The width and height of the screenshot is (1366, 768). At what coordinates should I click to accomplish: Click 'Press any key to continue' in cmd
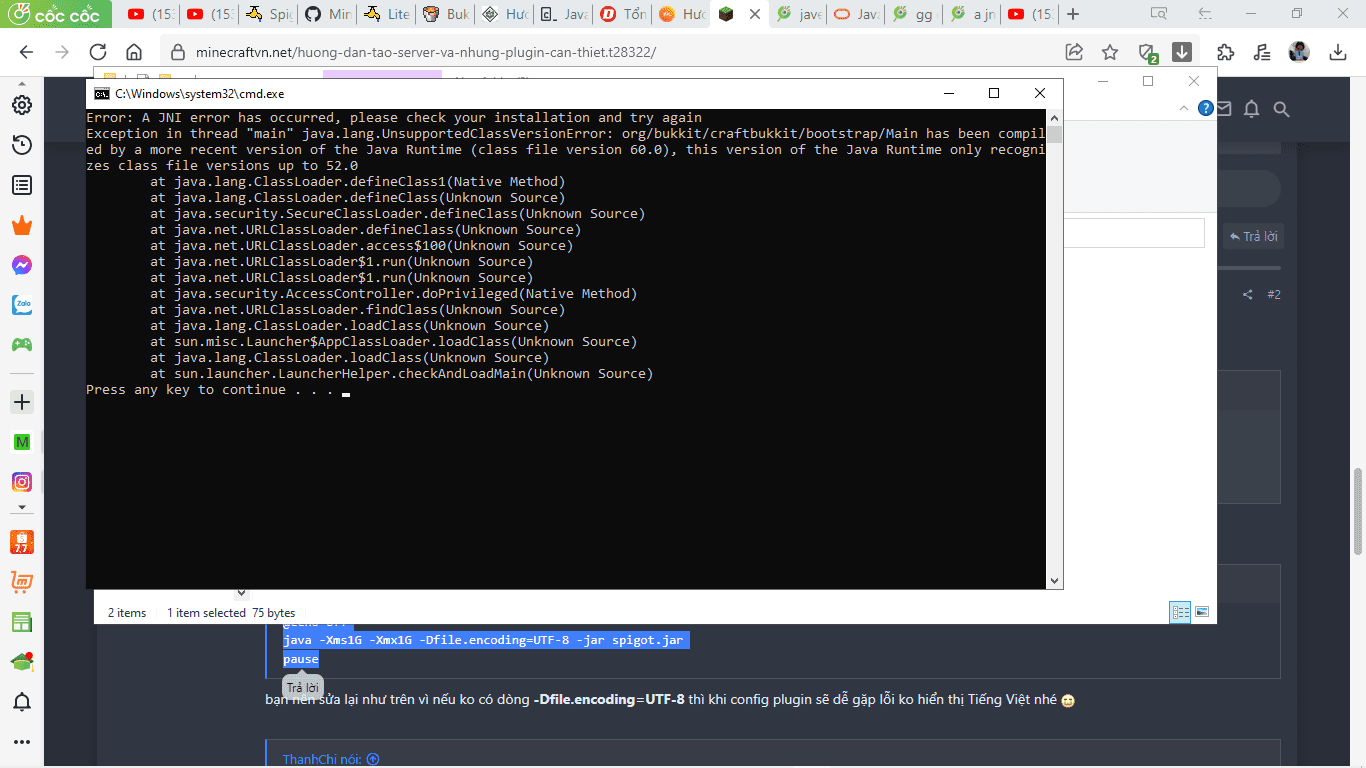pos(210,390)
